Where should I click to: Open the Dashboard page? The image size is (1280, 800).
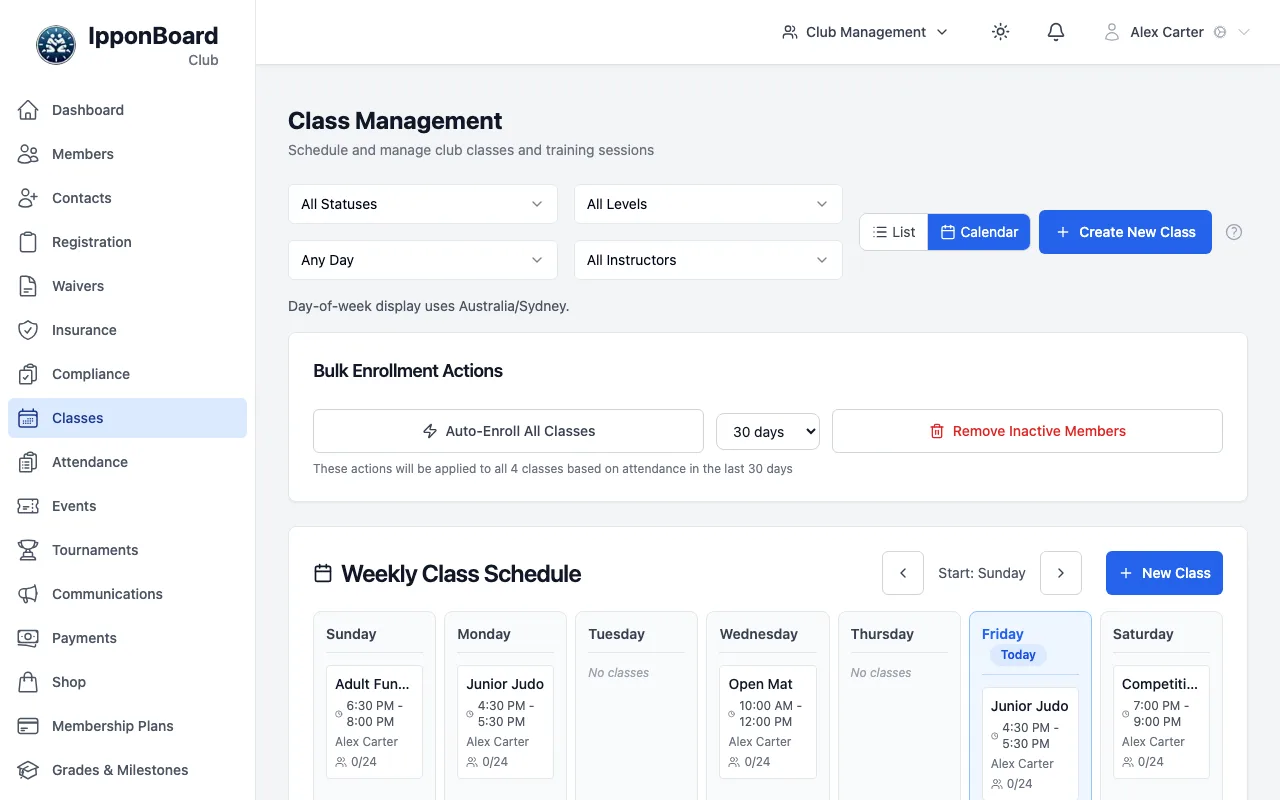click(x=127, y=110)
